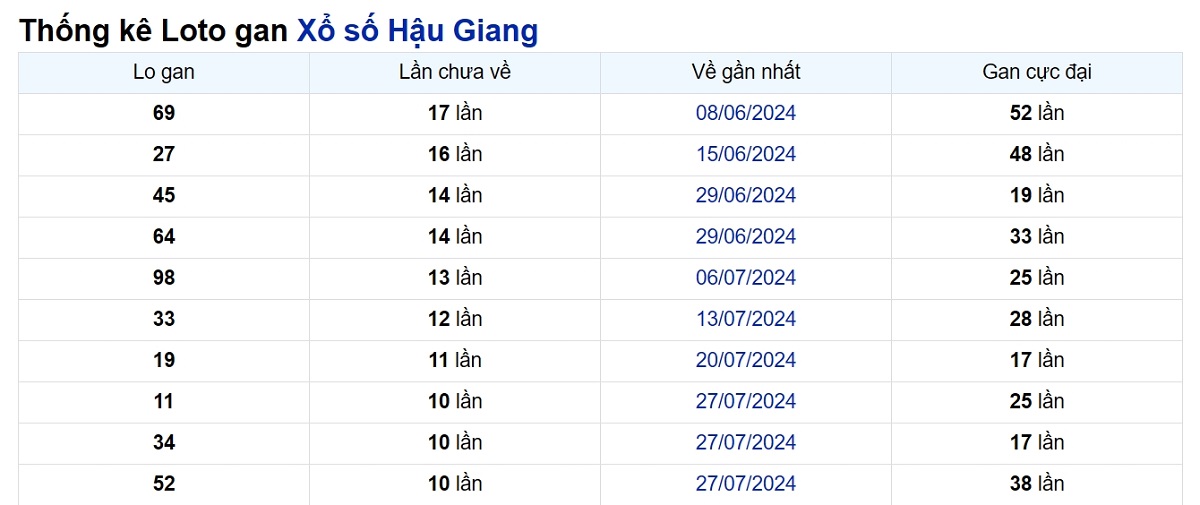This screenshot has height=505, width=1200.
Task: Click the Về gần nhất column header
Action: pyautogui.click(x=746, y=72)
